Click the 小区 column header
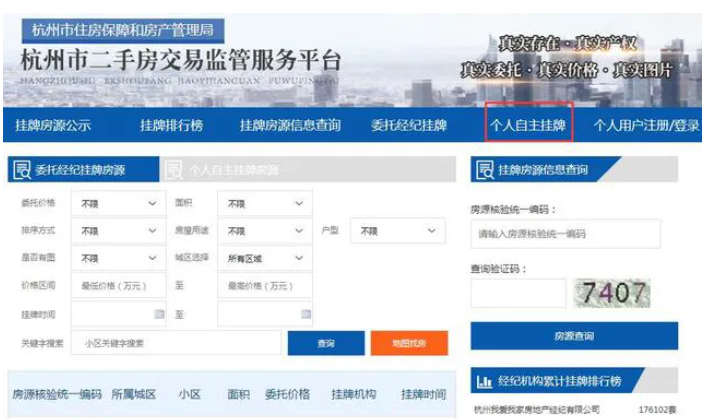The width and height of the screenshot is (702, 419). coord(189,394)
